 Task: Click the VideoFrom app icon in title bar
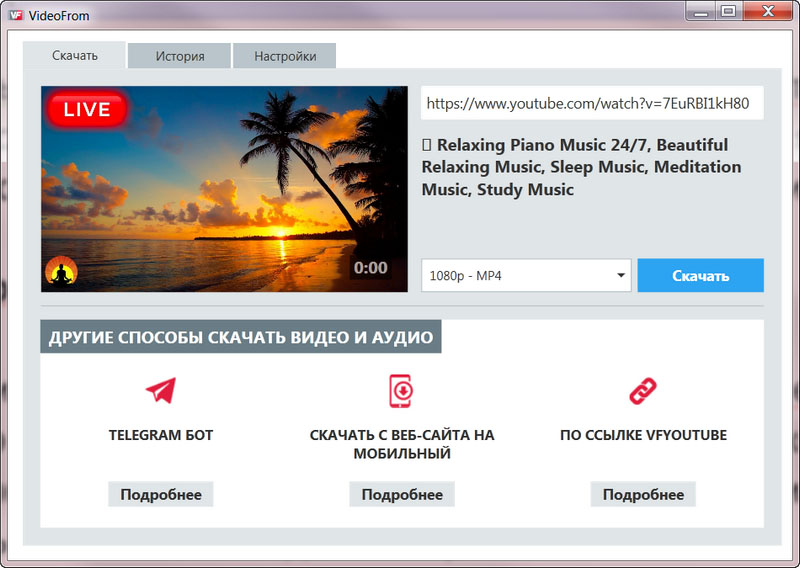pyautogui.click(x=16, y=15)
